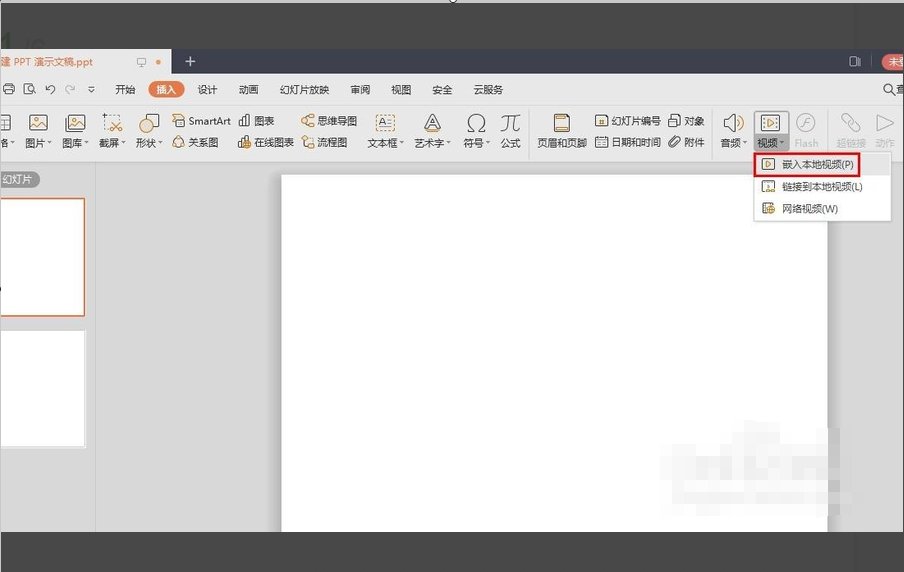The height and width of the screenshot is (572, 904).
Task: Switch to the 设计 design tab
Action: [207, 89]
